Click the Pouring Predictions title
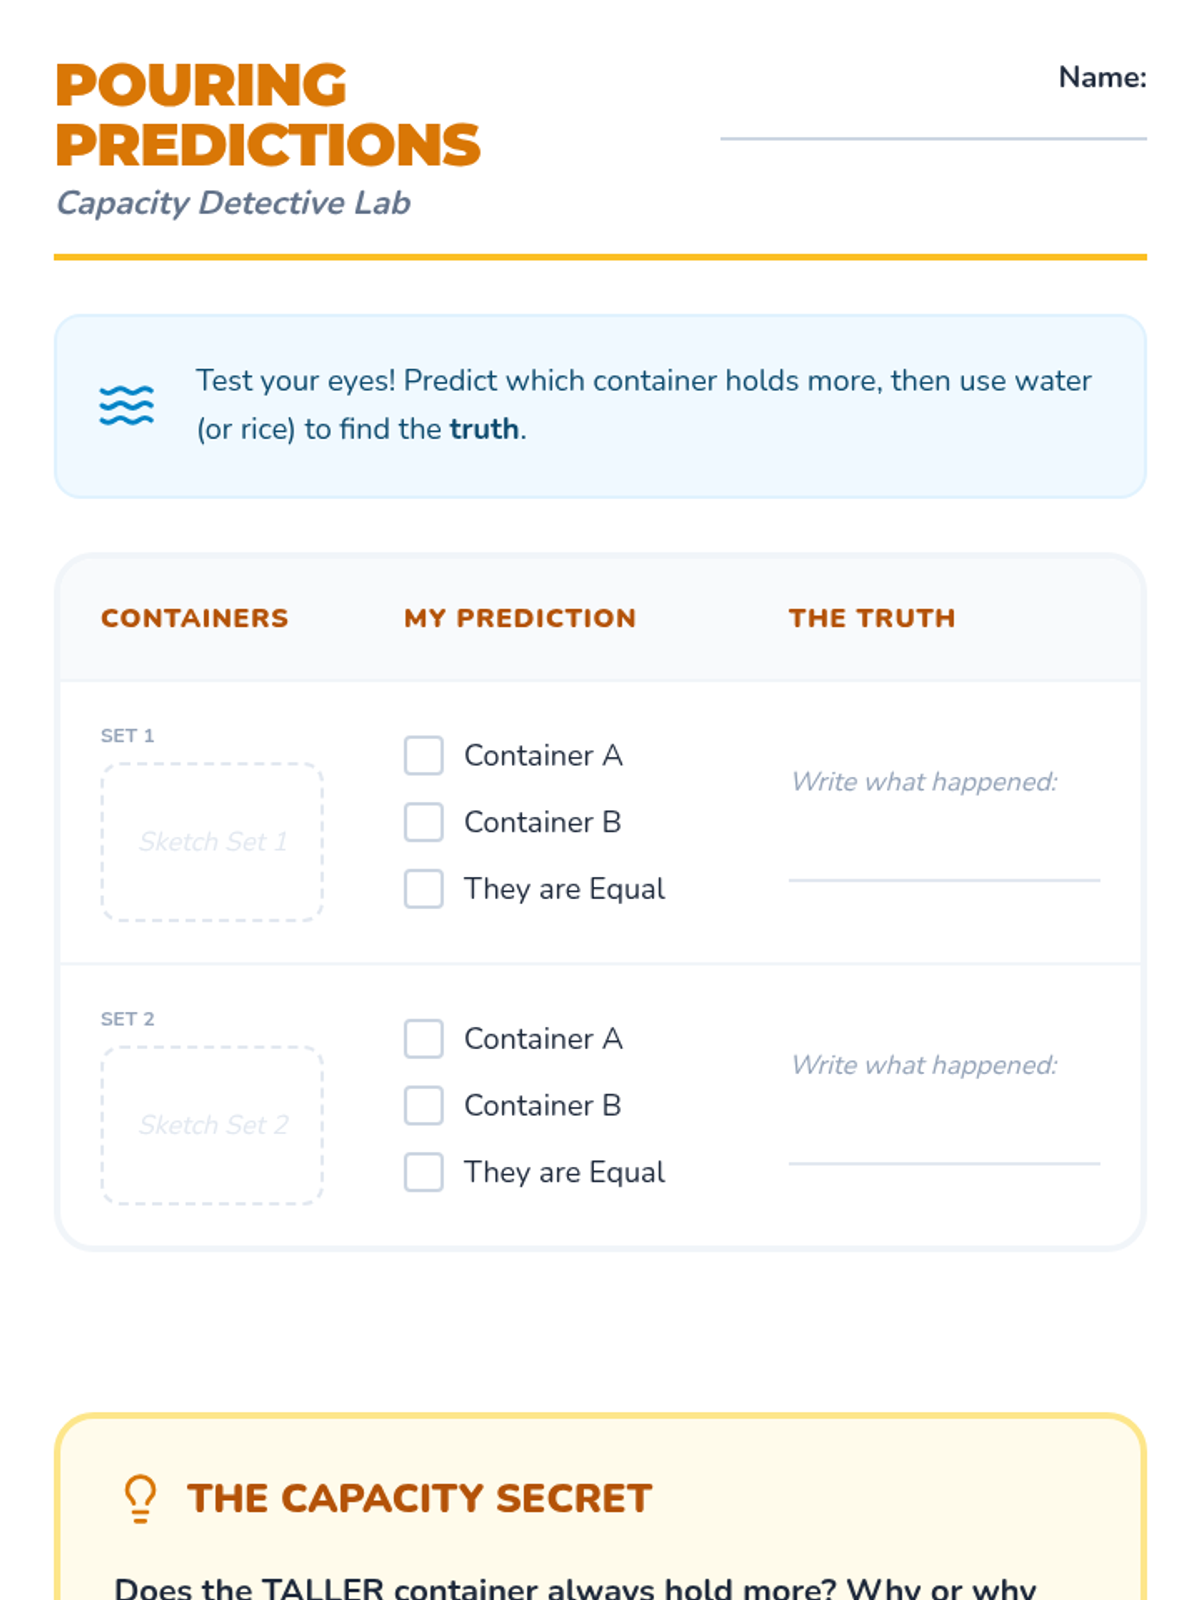This screenshot has width=1200, height=1600. [268, 115]
